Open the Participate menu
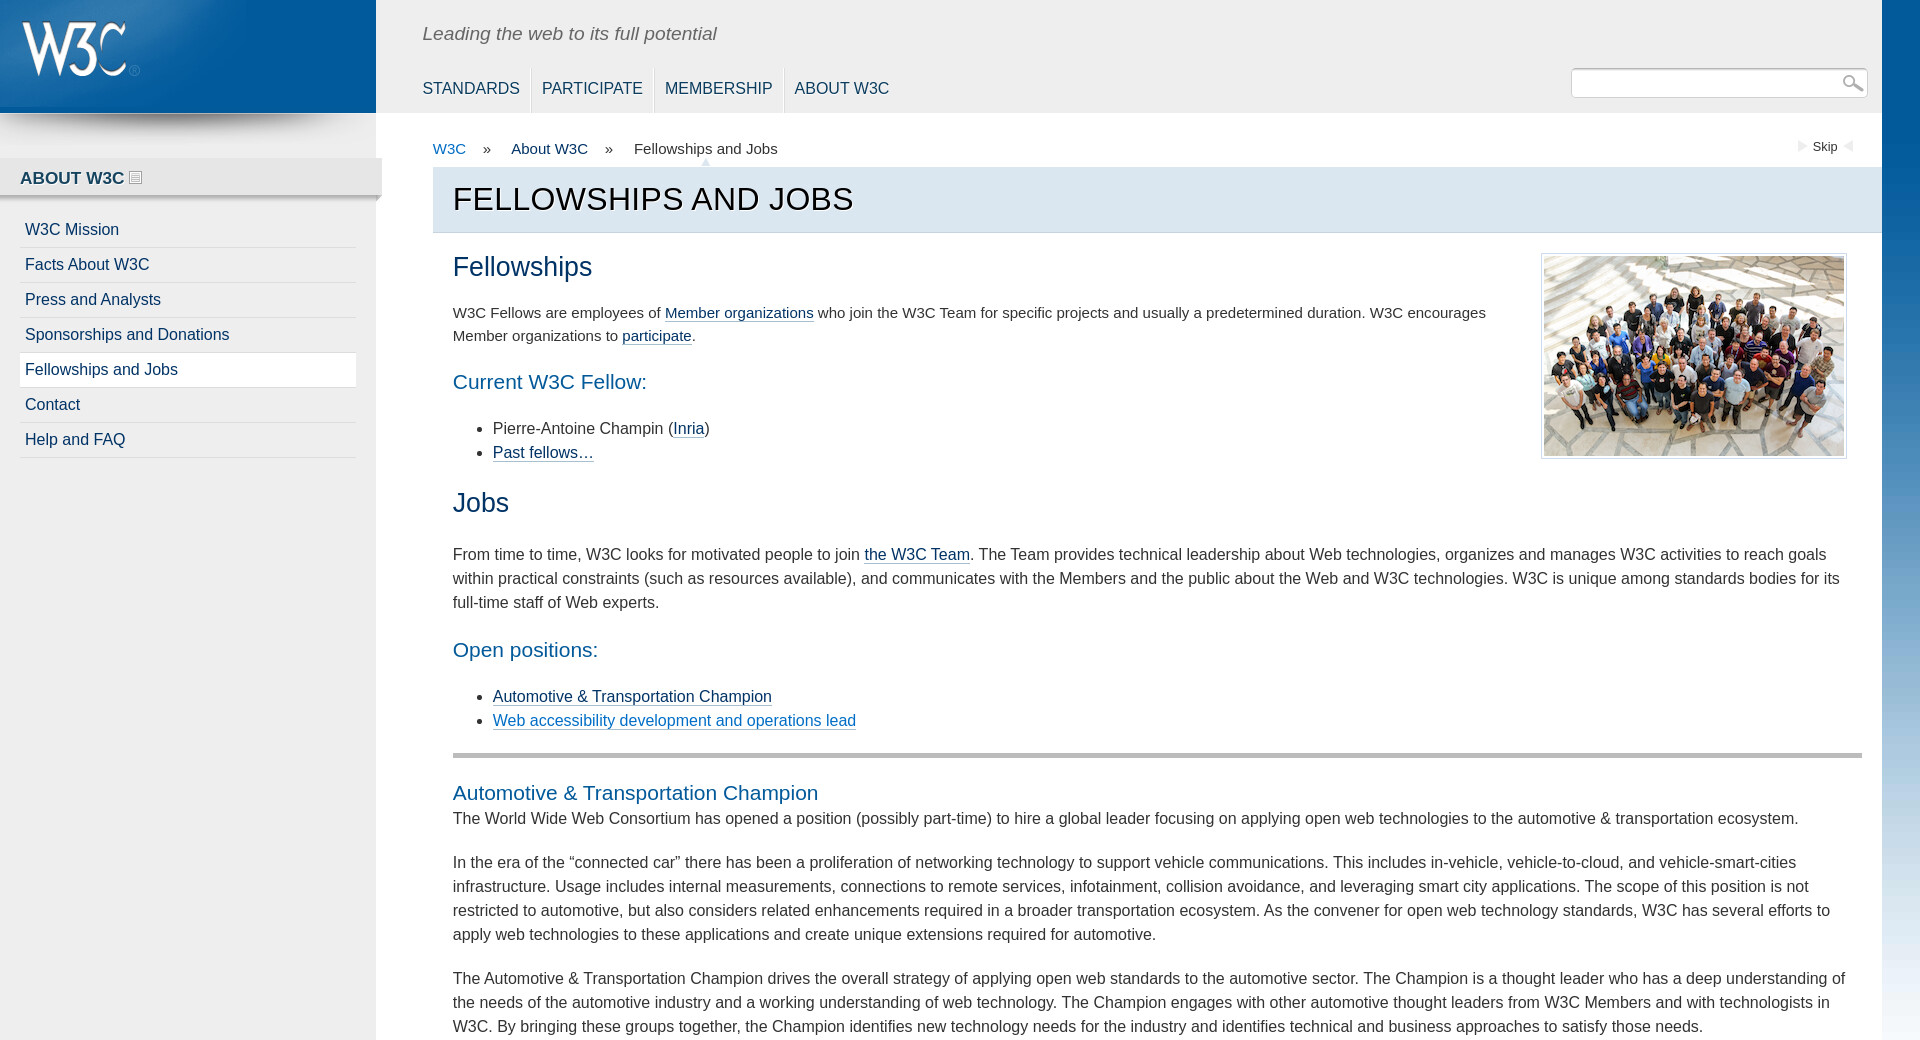Image resolution: width=1920 pixels, height=1040 pixels. (592, 89)
